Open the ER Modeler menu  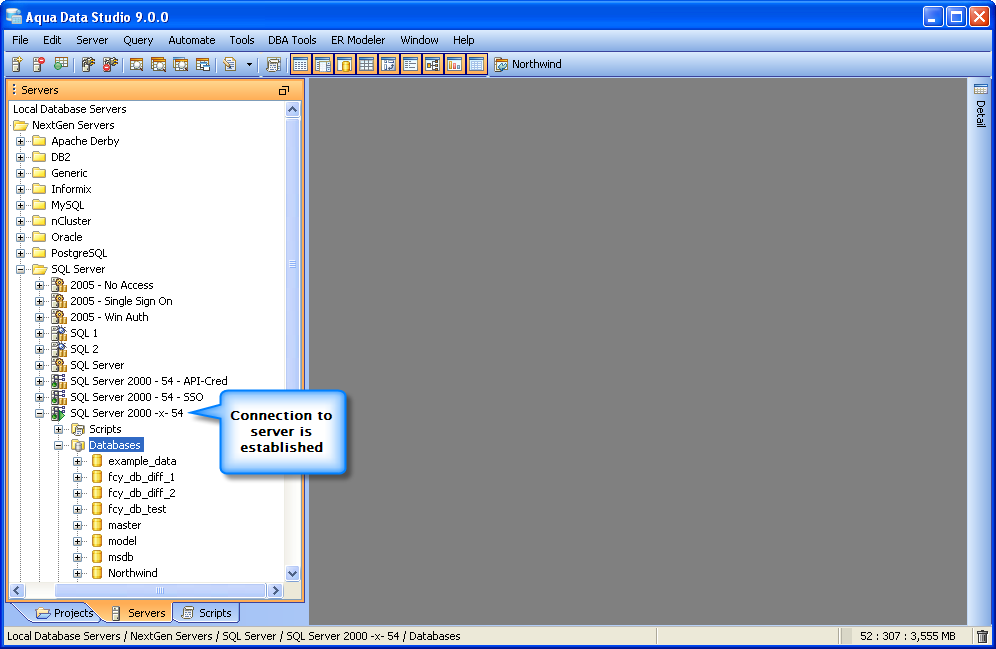(x=358, y=40)
